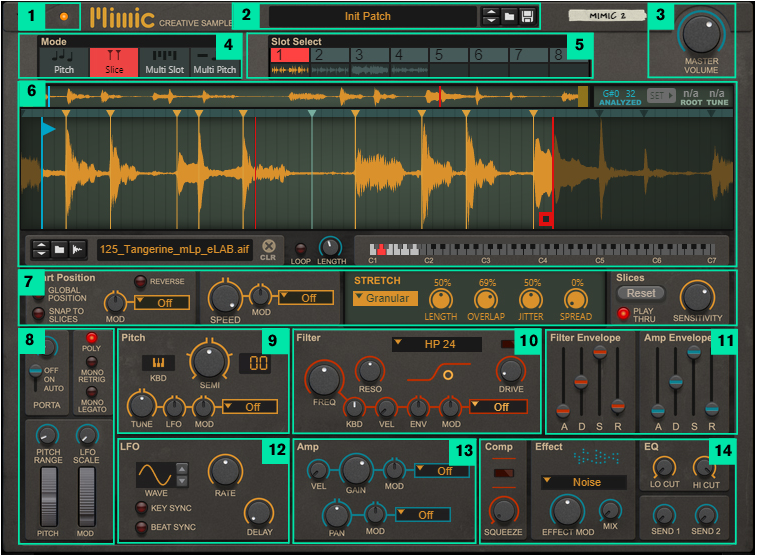The height and width of the screenshot is (559, 757).
Task: Step through samples with arrows near file name
Action: pos(41,250)
